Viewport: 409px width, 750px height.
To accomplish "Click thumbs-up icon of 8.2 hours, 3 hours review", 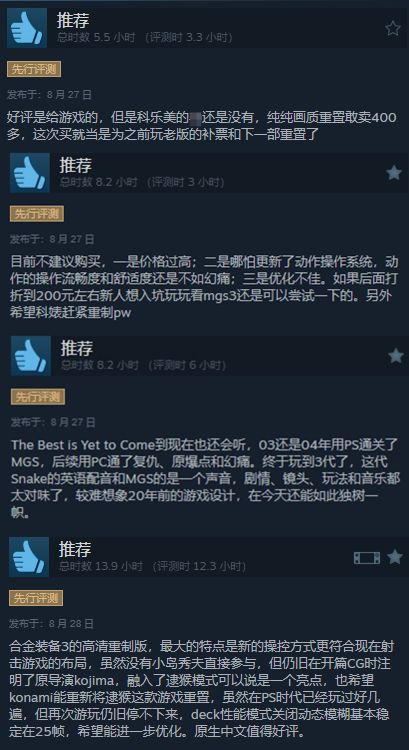I will 30,173.
